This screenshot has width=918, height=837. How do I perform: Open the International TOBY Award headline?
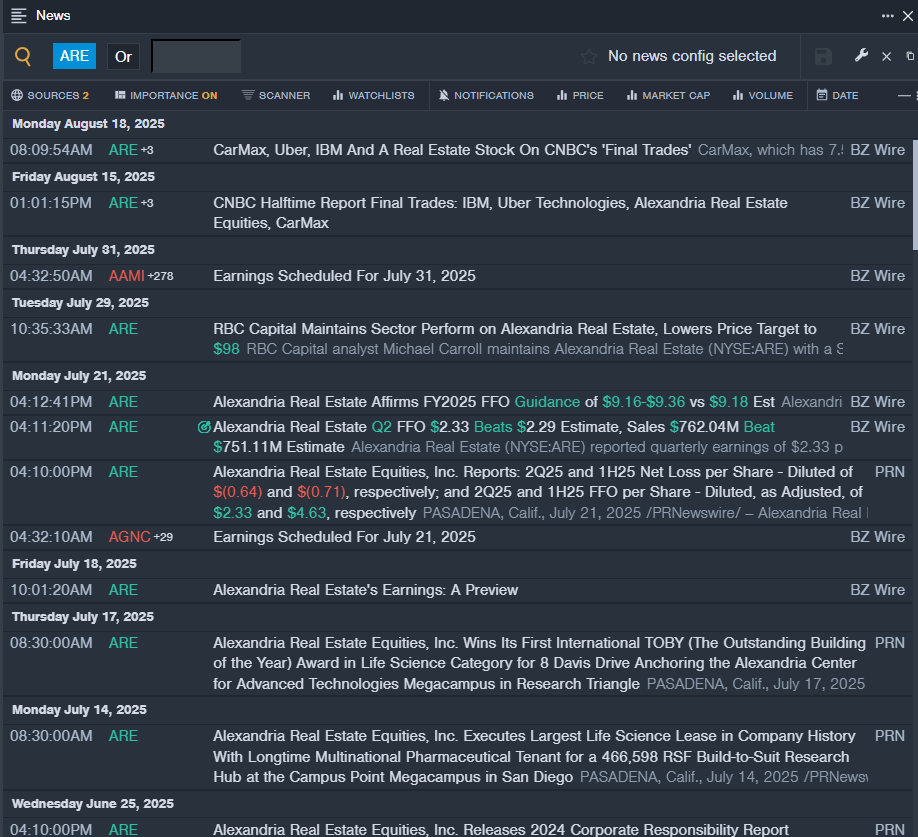(539, 663)
